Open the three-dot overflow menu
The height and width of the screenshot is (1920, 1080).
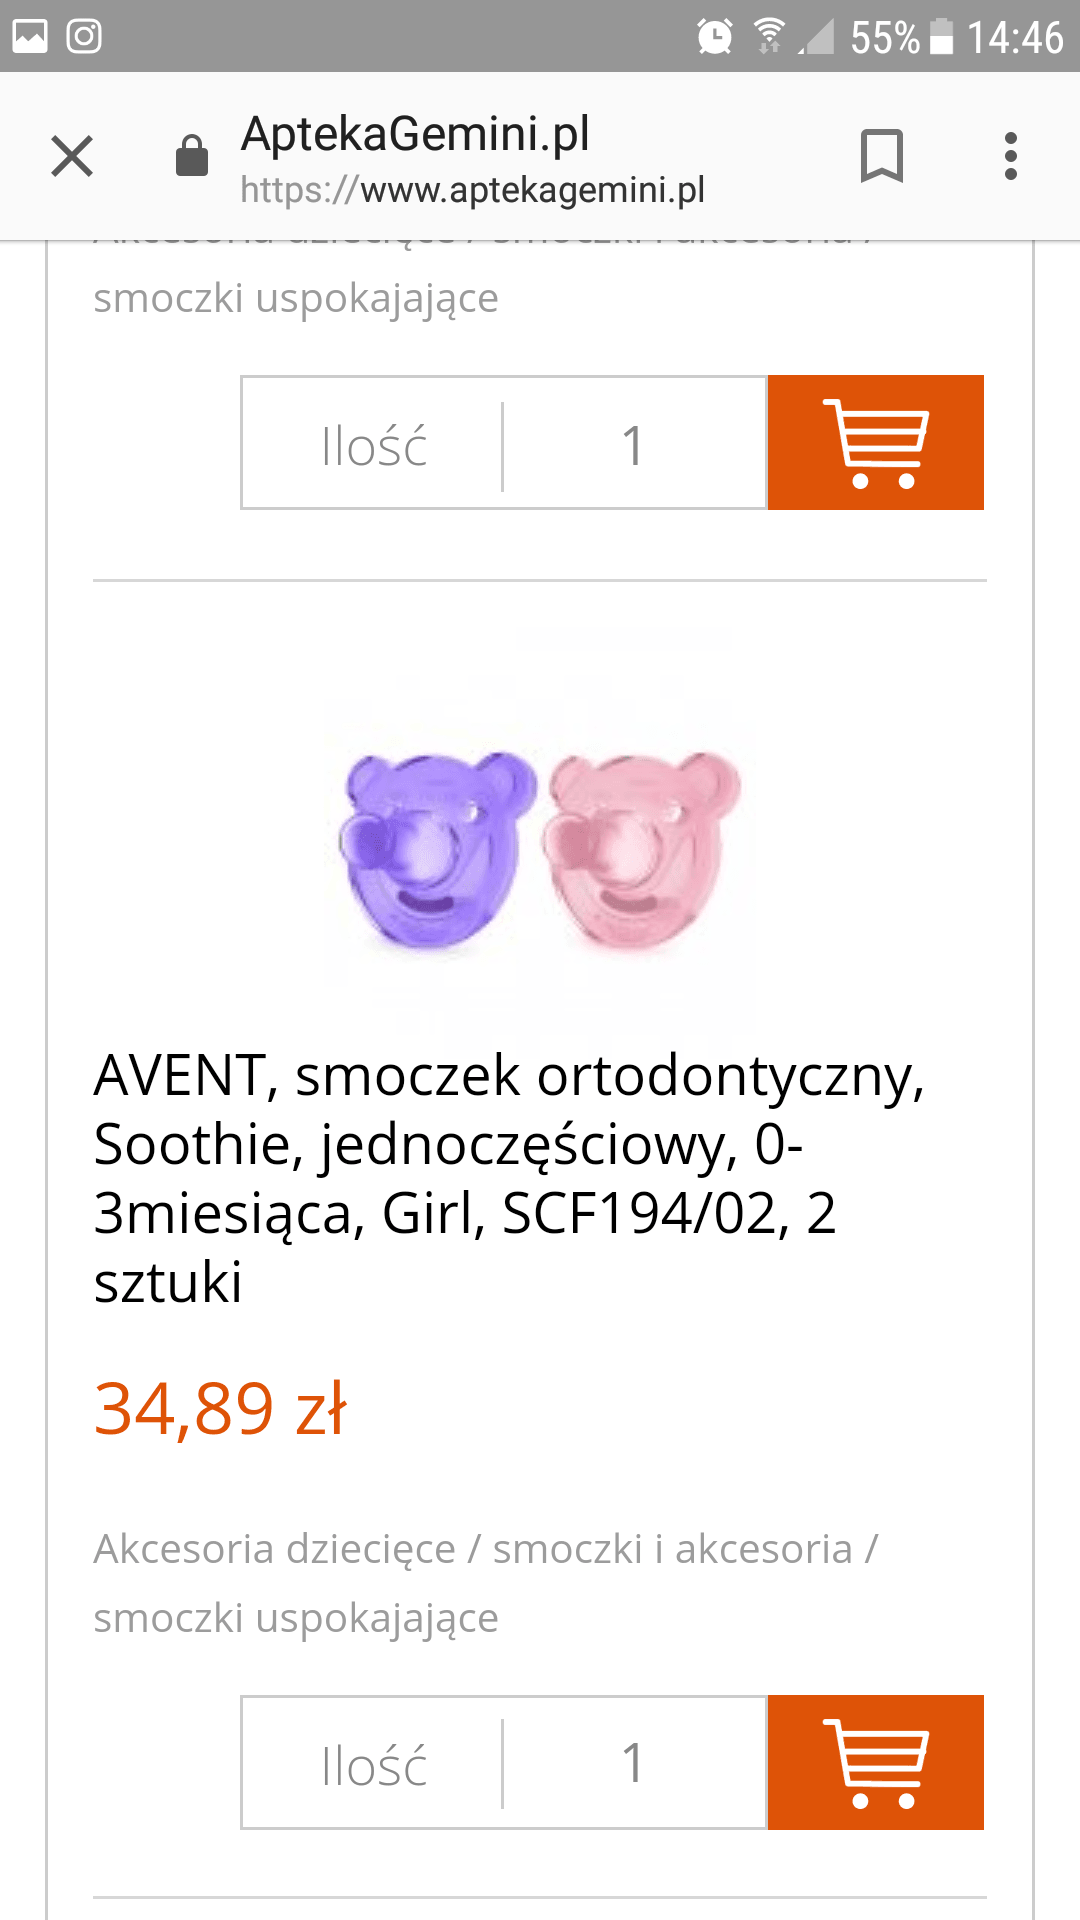click(x=1011, y=156)
